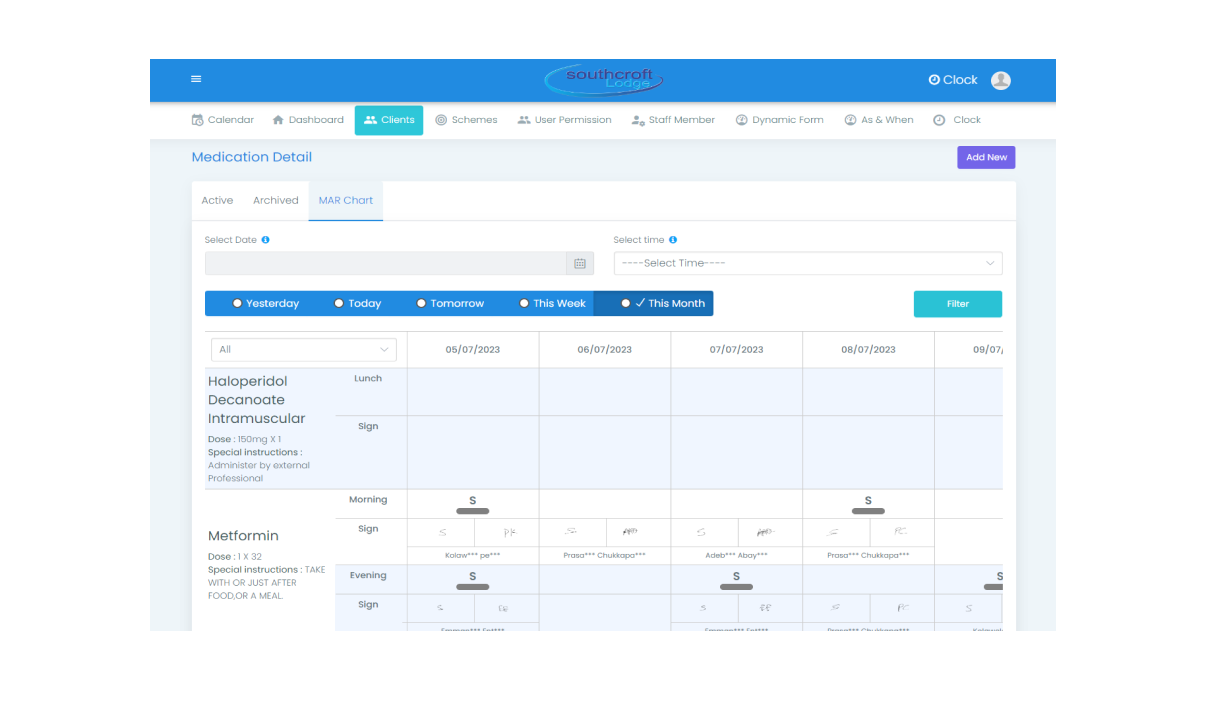Click the Southcroft Lodge logo
Image resolution: width=1207 pixels, height=725 pixels.
tap(603, 80)
